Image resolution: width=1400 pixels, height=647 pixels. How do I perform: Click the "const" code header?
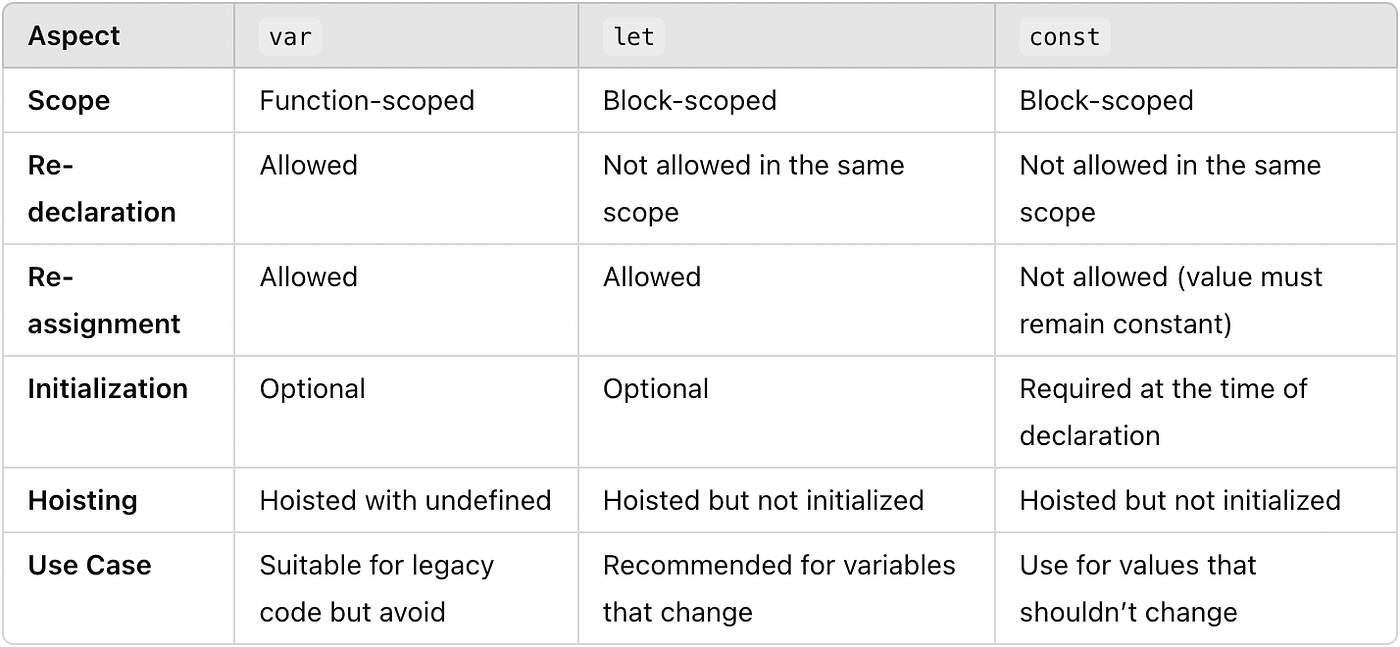coord(1065,37)
